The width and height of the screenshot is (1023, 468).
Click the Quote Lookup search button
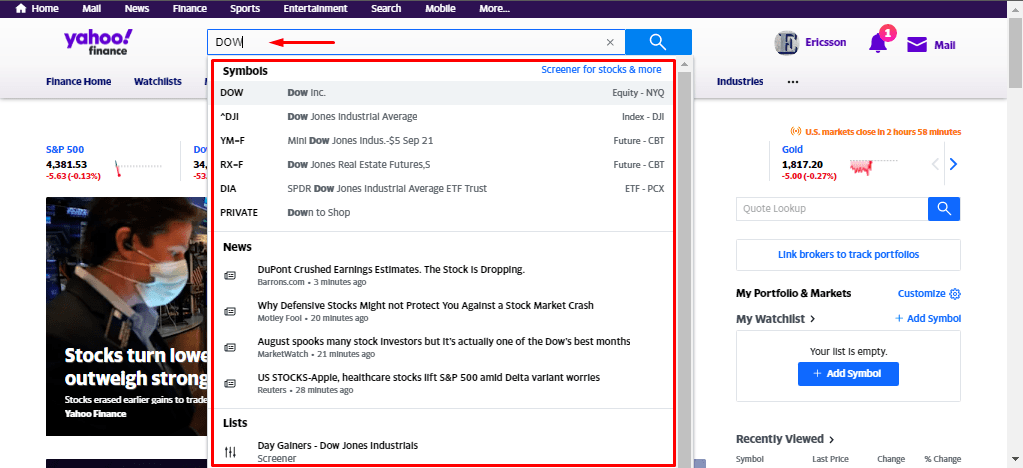pyautogui.click(x=944, y=209)
